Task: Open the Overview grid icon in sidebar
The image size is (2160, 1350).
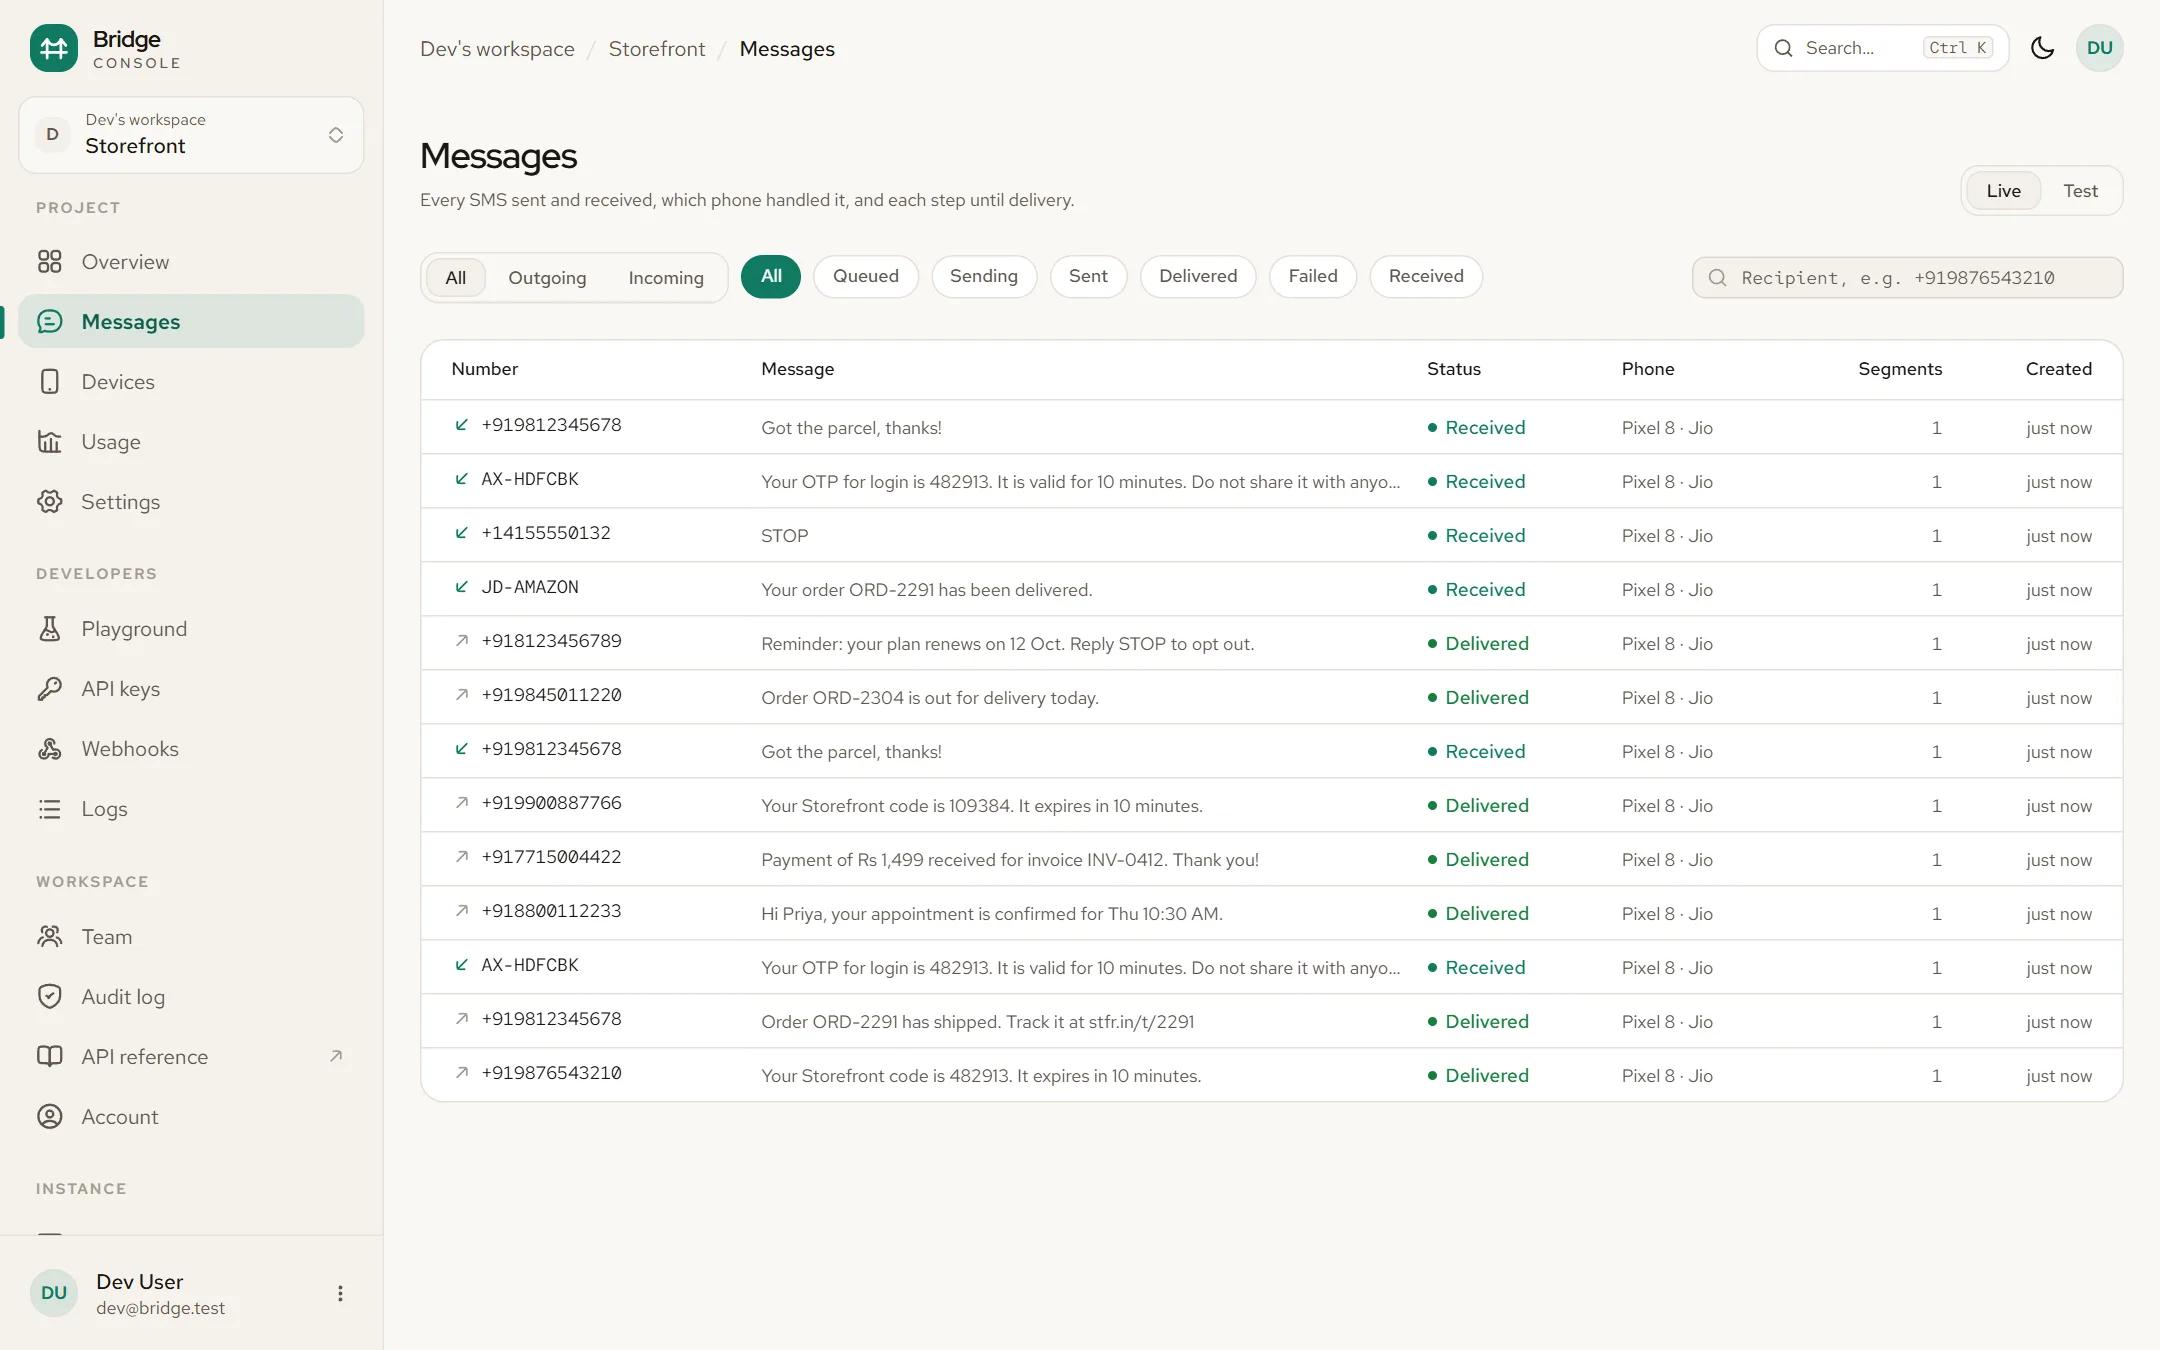Action: 50,262
